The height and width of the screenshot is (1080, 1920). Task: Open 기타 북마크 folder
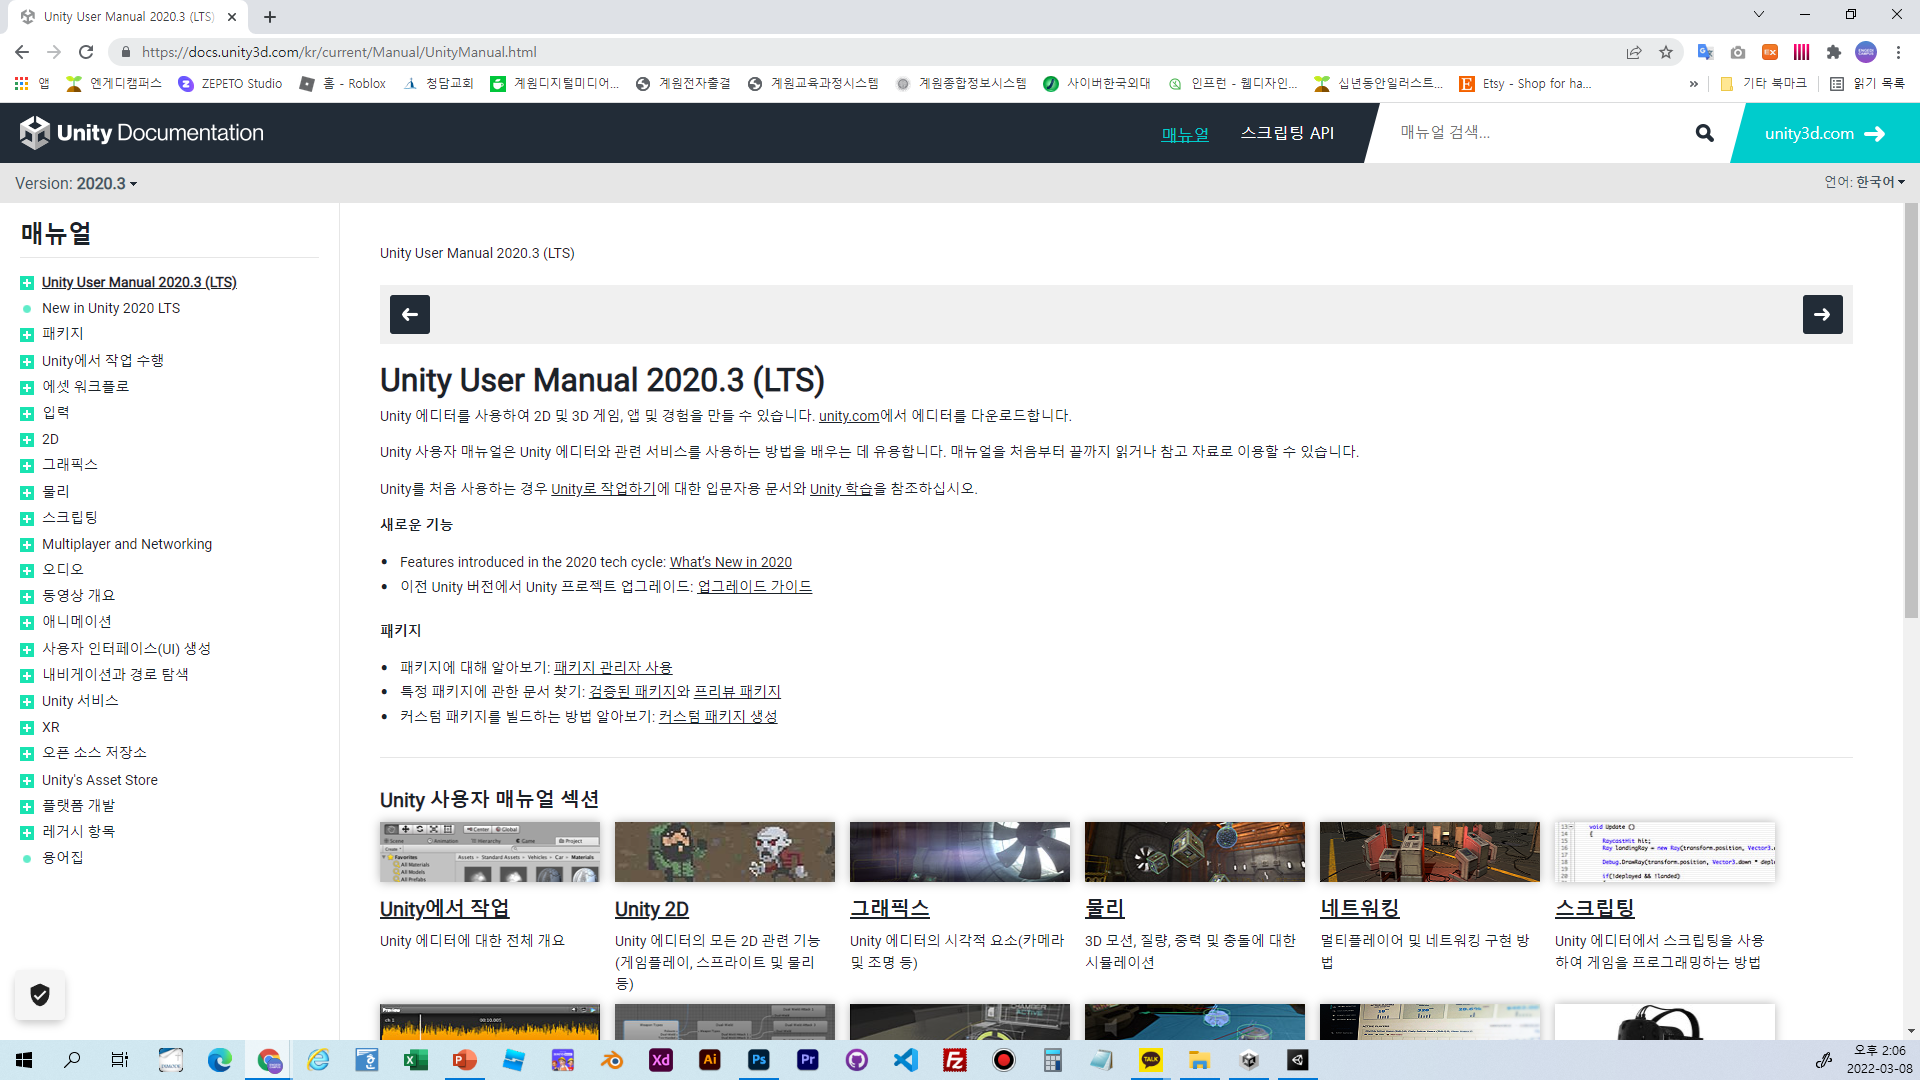(1764, 84)
